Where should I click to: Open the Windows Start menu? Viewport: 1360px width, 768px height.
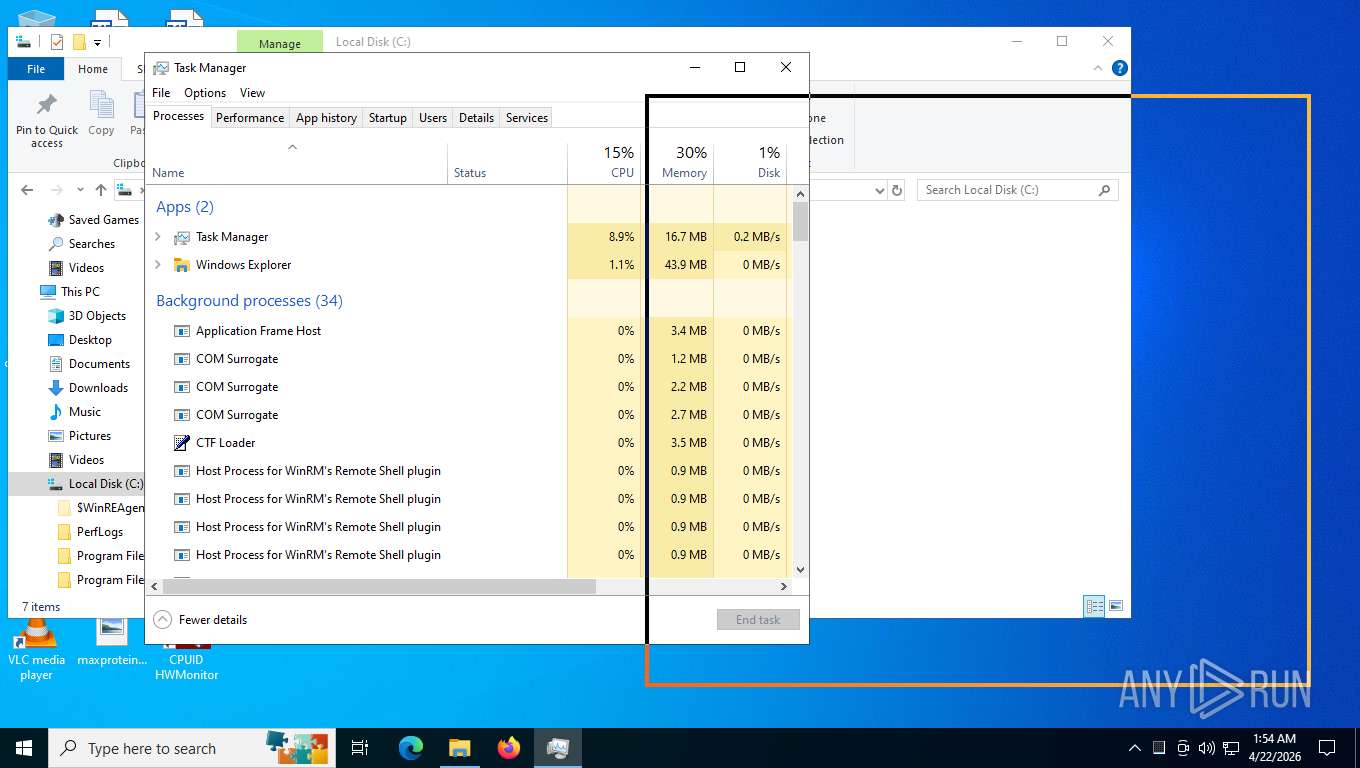coord(24,748)
